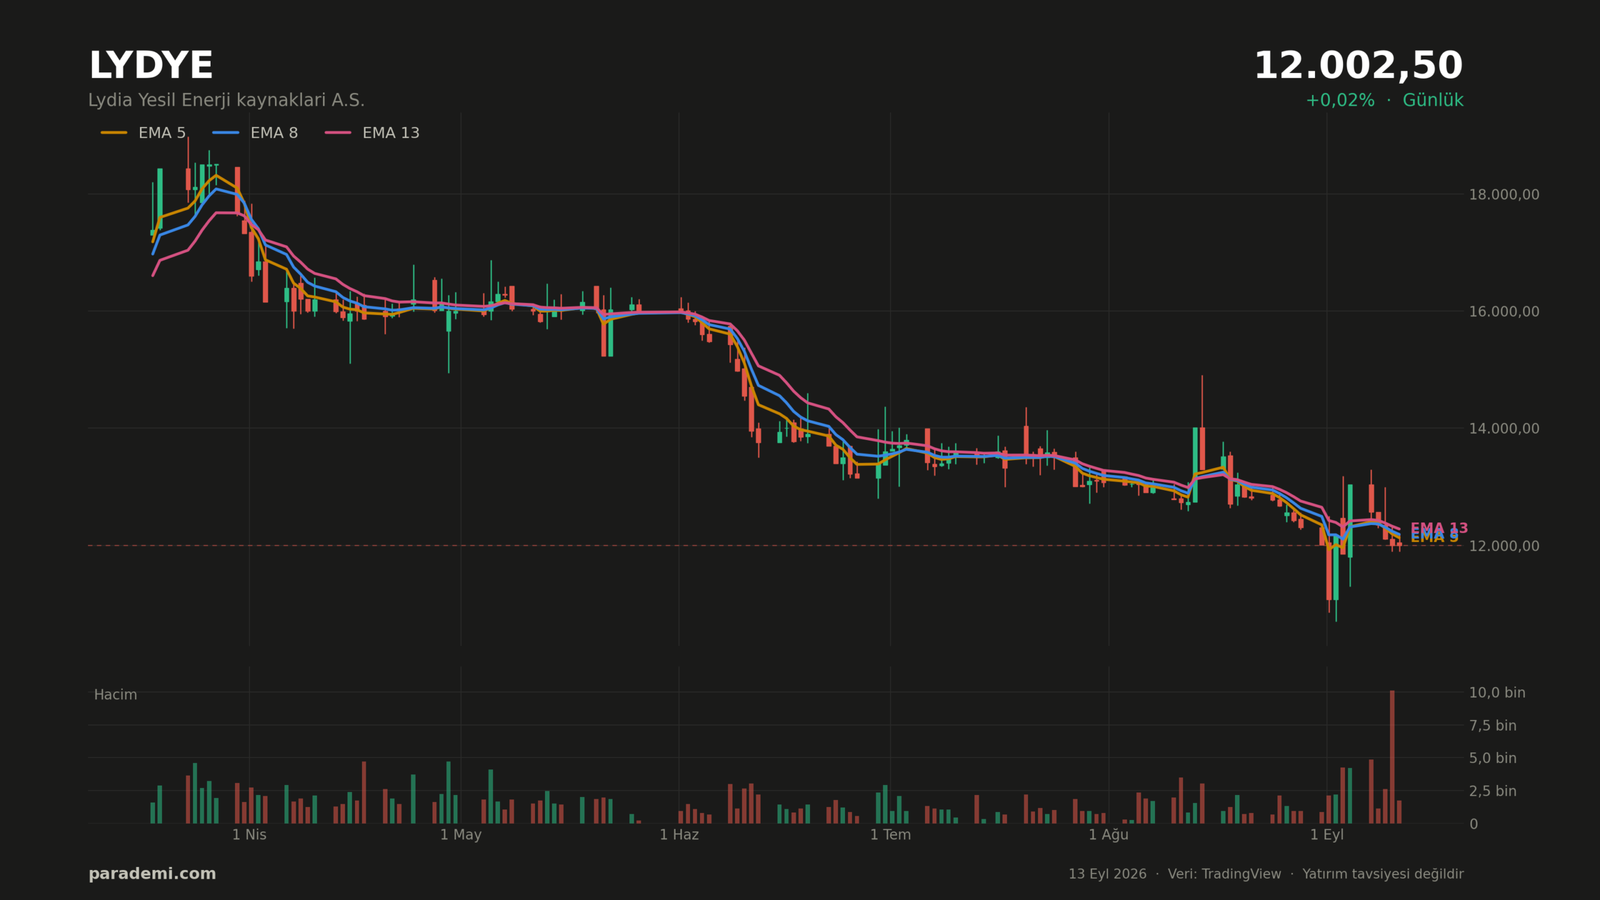
Task: Click the 12.000,00 price axis label
Action: pos(1504,546)
